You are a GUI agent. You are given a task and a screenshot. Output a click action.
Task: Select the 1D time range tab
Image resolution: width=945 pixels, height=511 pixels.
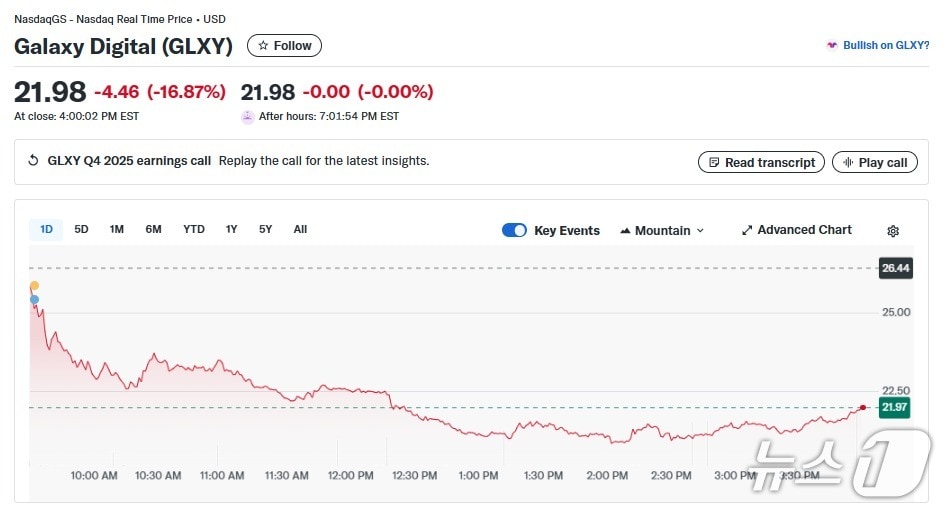[46, 230]
